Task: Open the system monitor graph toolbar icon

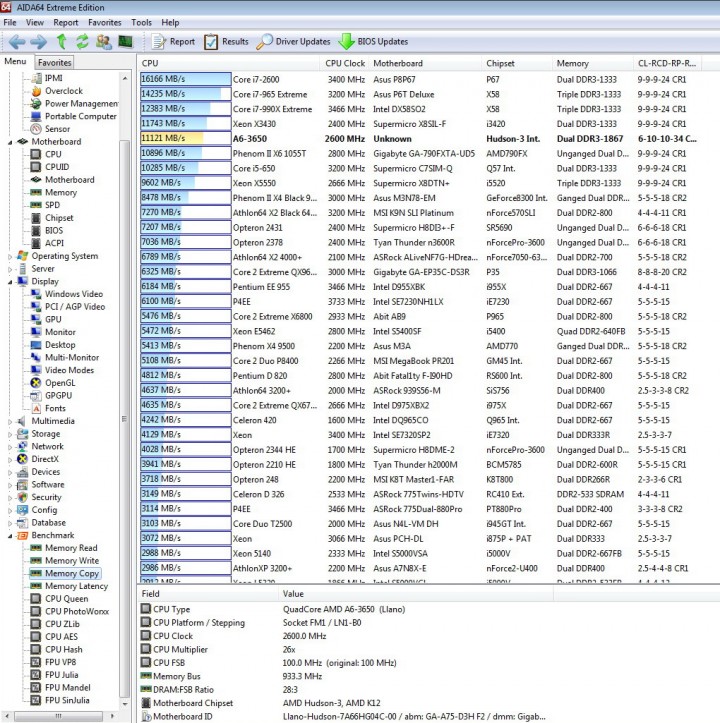Action: [125, 42]
